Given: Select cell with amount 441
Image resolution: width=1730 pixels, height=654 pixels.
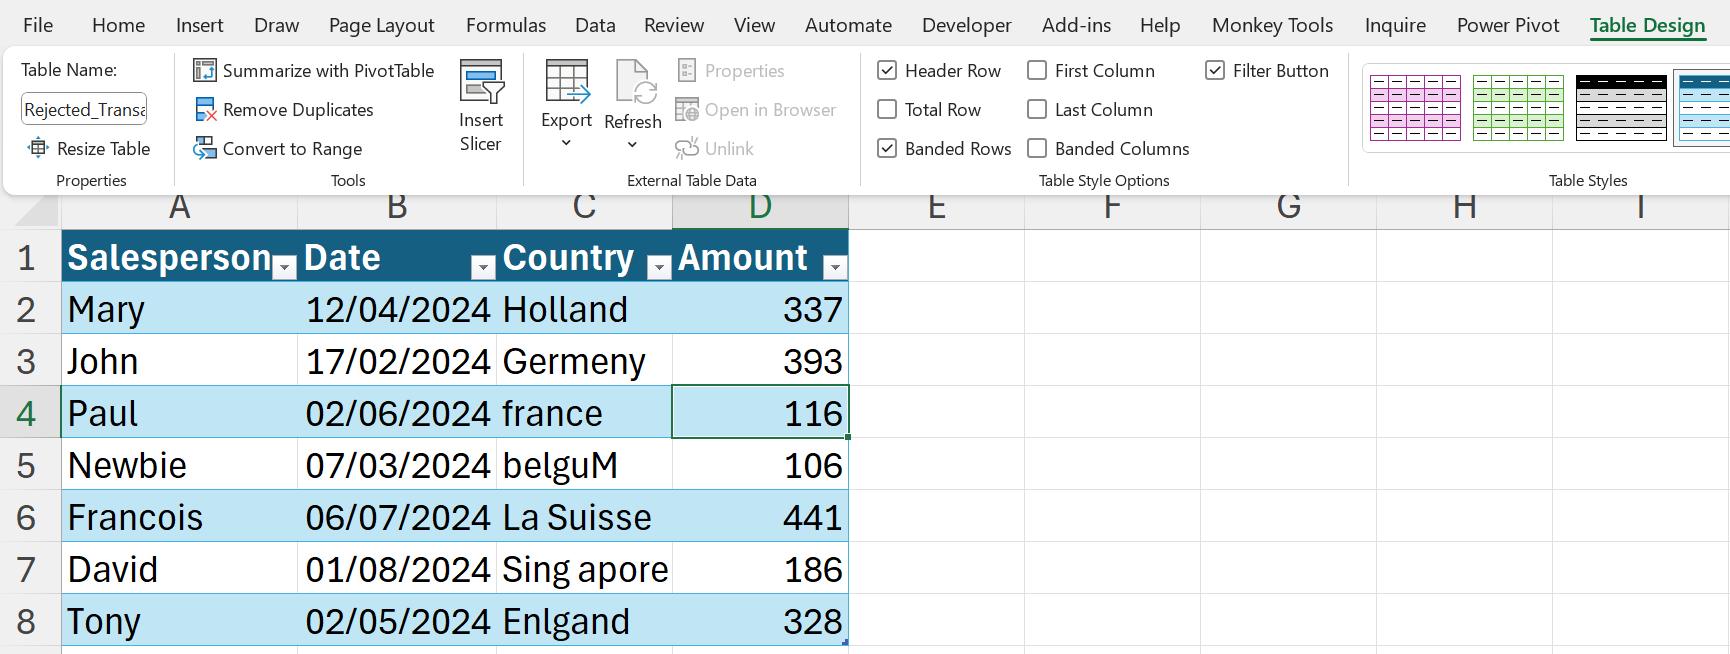Looking at the screenshot, I should click(x=761, y=517).
